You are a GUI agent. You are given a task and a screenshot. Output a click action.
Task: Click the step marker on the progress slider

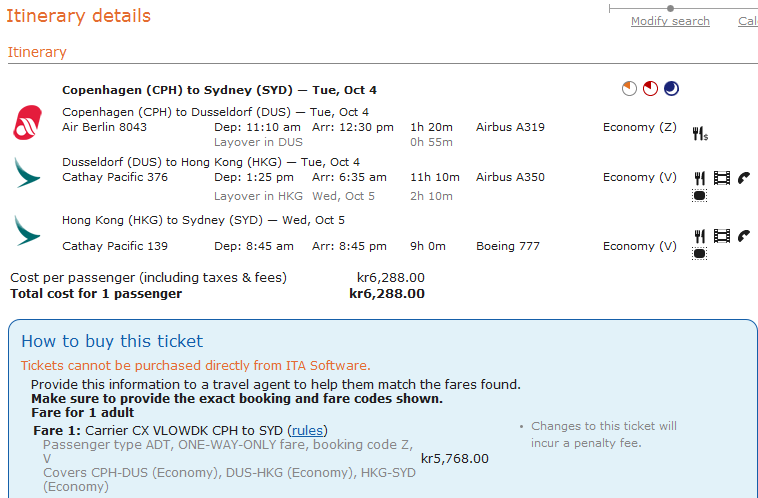[x=670, y=8]
